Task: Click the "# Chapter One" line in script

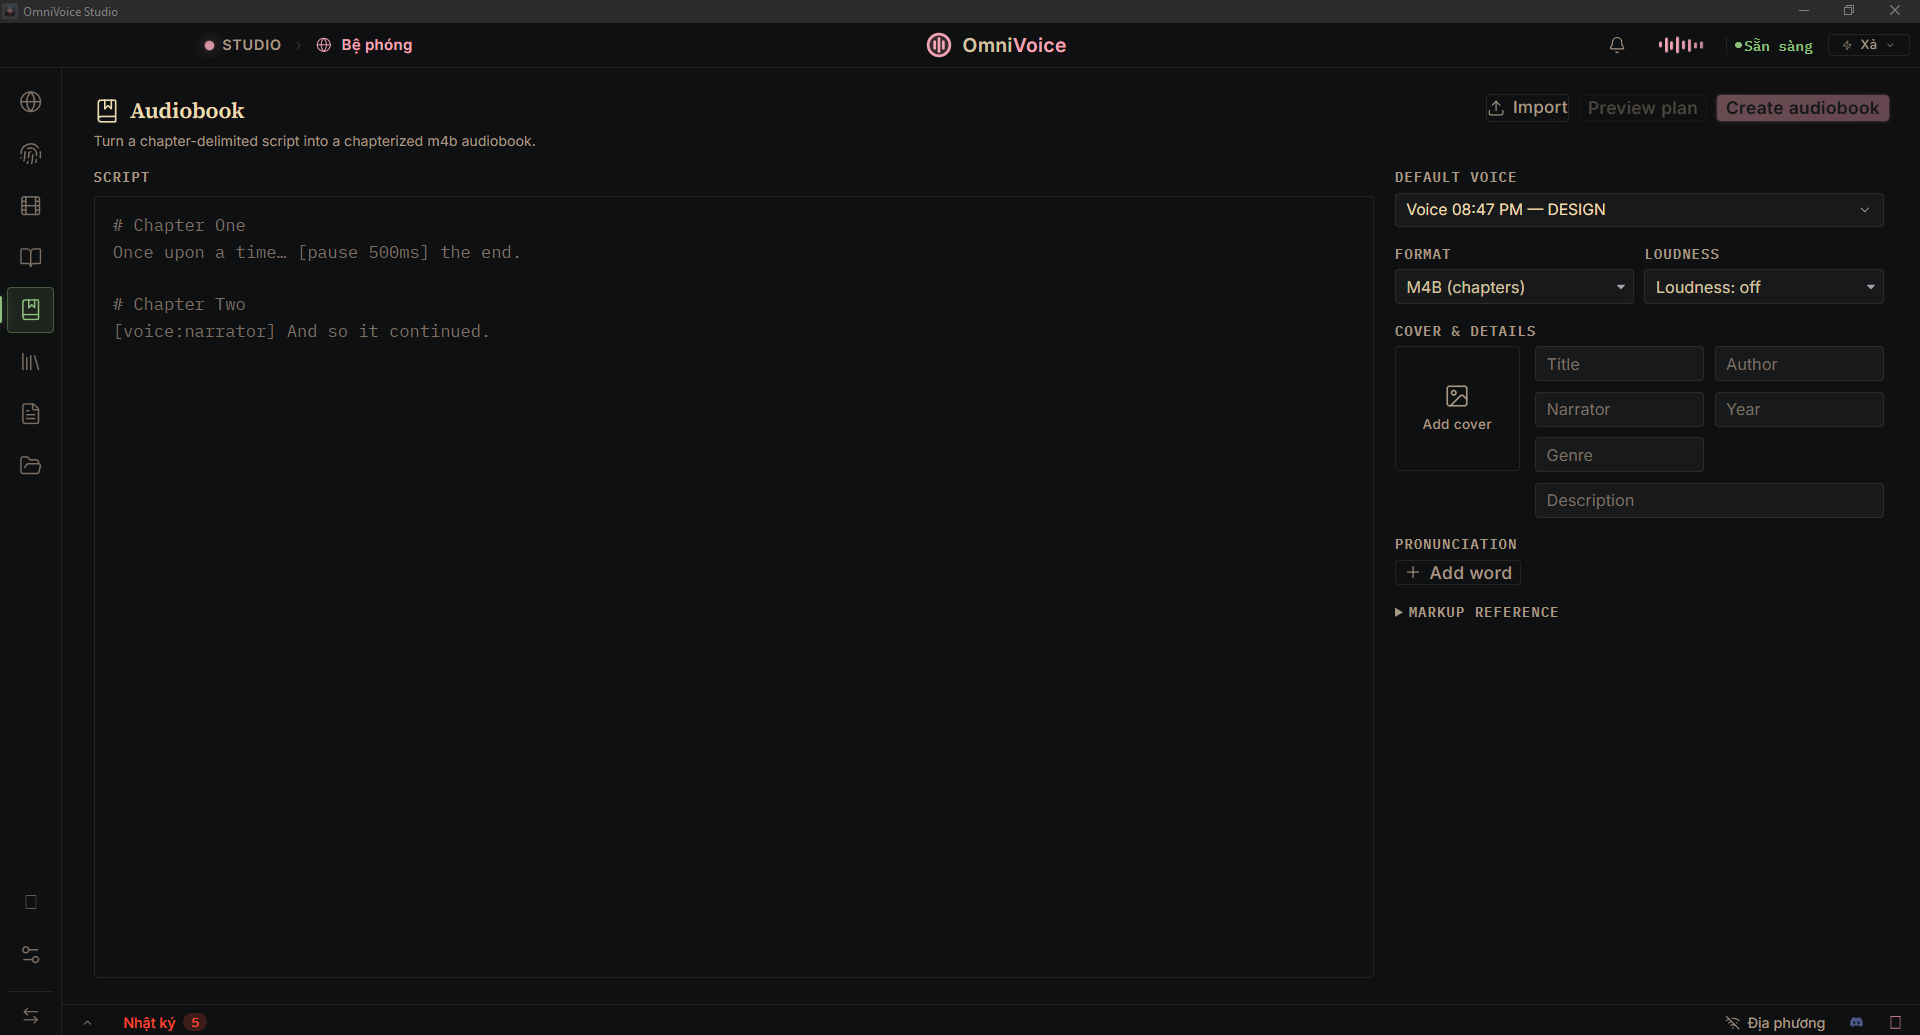Action: click(179, 226)
